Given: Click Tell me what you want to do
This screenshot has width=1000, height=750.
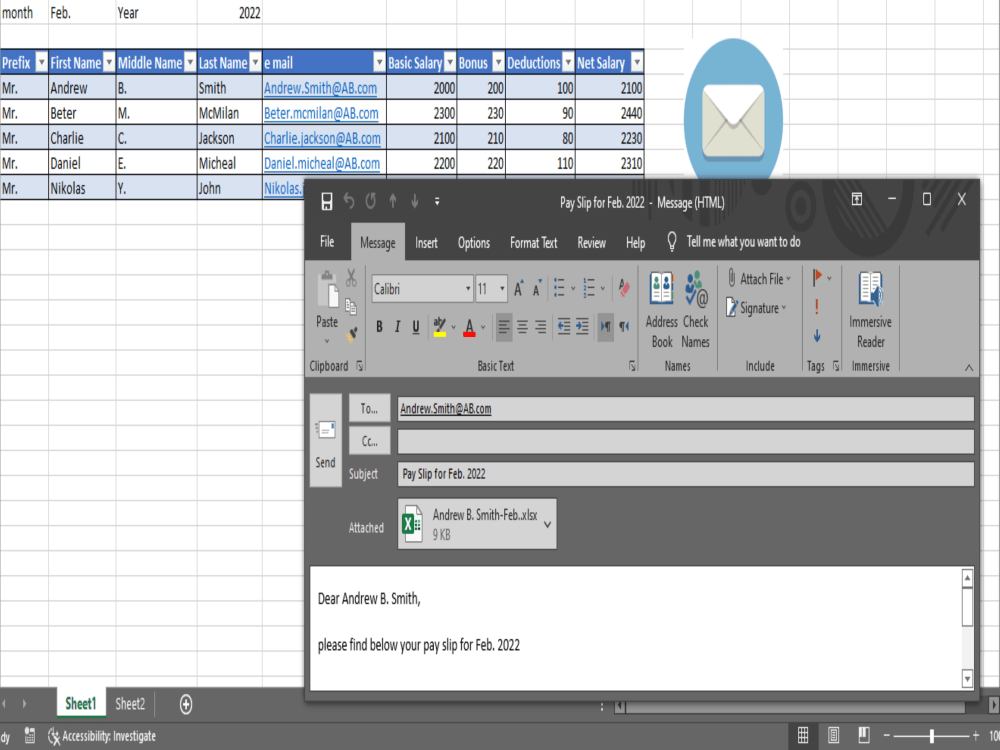Looking at the screenshot, I should 733,242.
